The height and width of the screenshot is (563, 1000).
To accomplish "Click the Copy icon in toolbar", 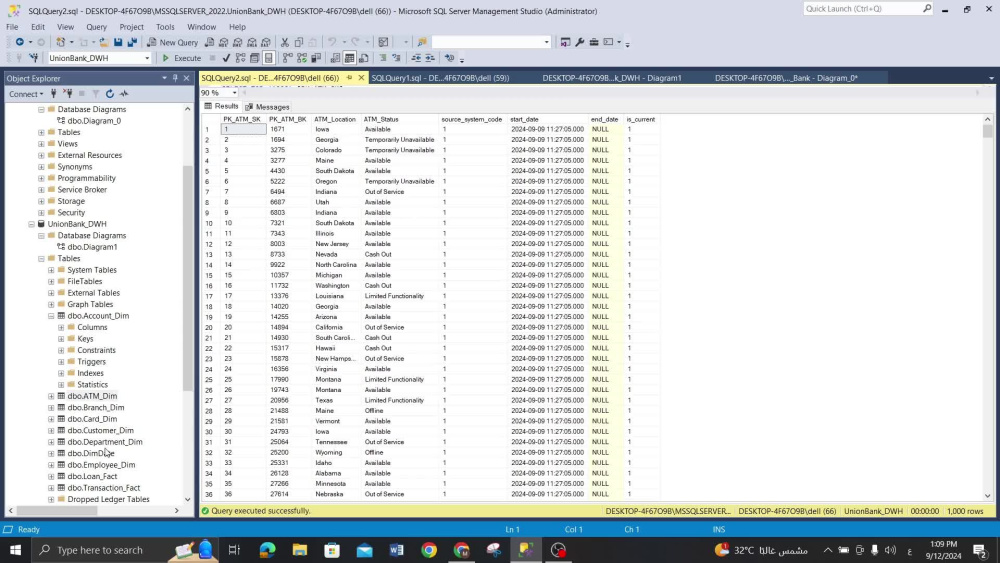I will pos(298,42).
